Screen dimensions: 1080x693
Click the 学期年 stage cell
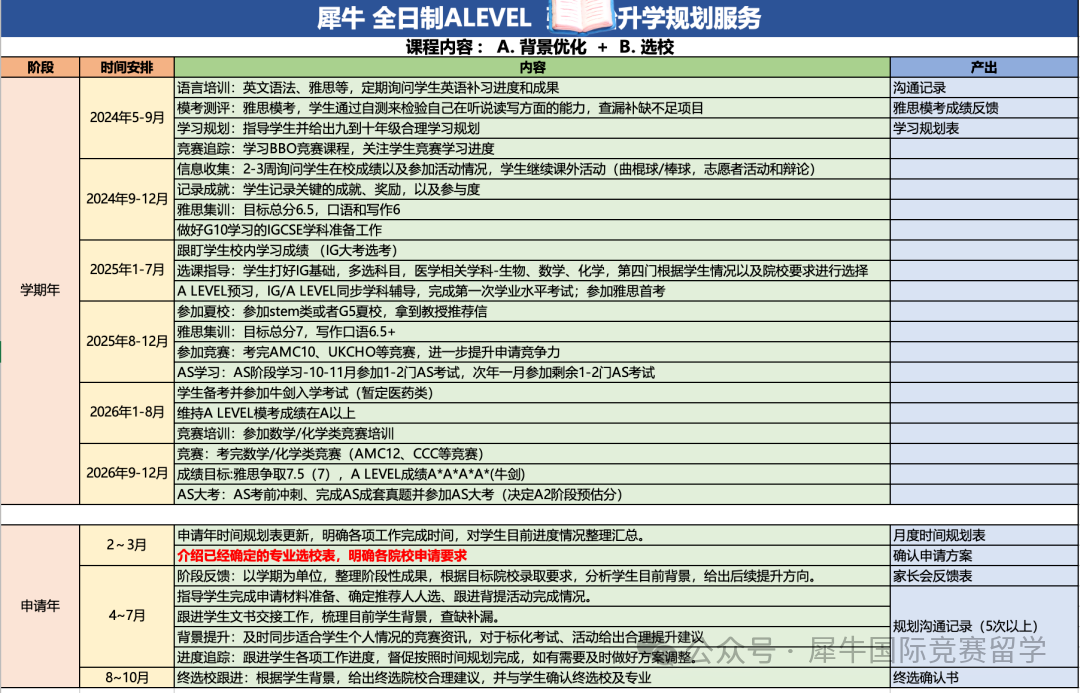coord(41,290)
